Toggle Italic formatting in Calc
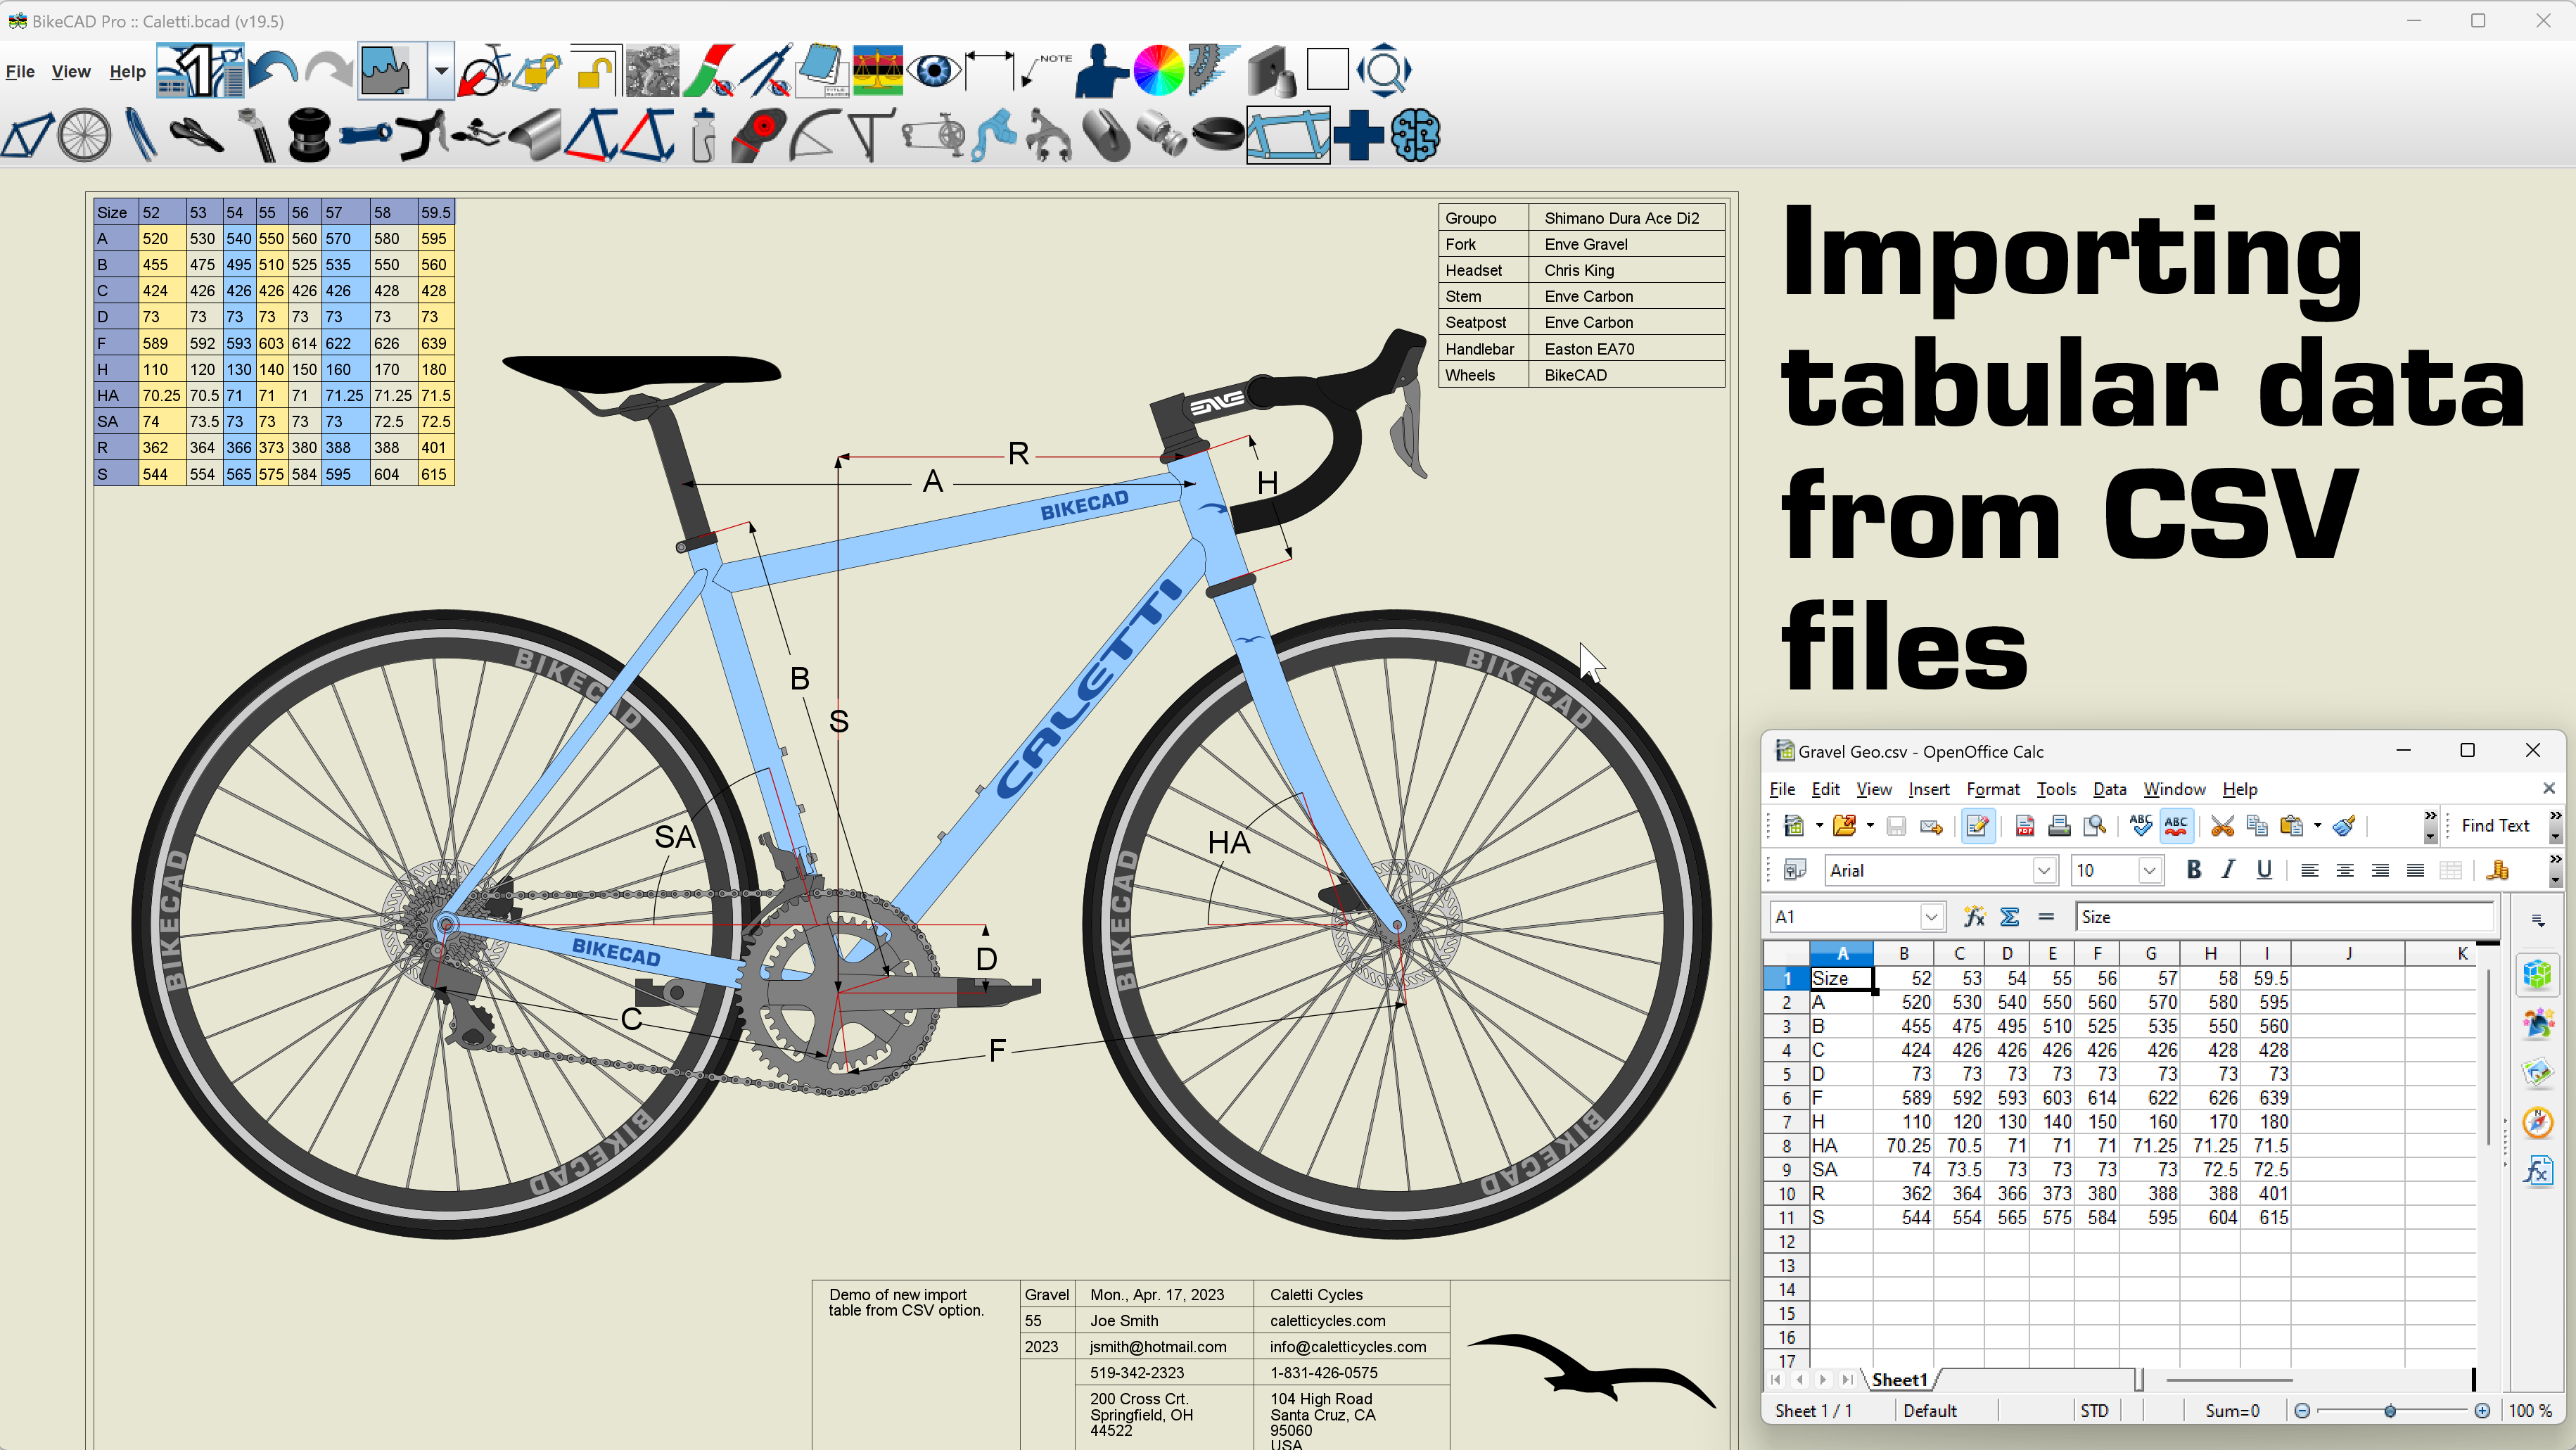Viewport: 2576px width, 1450px height. pos(2228,870)
